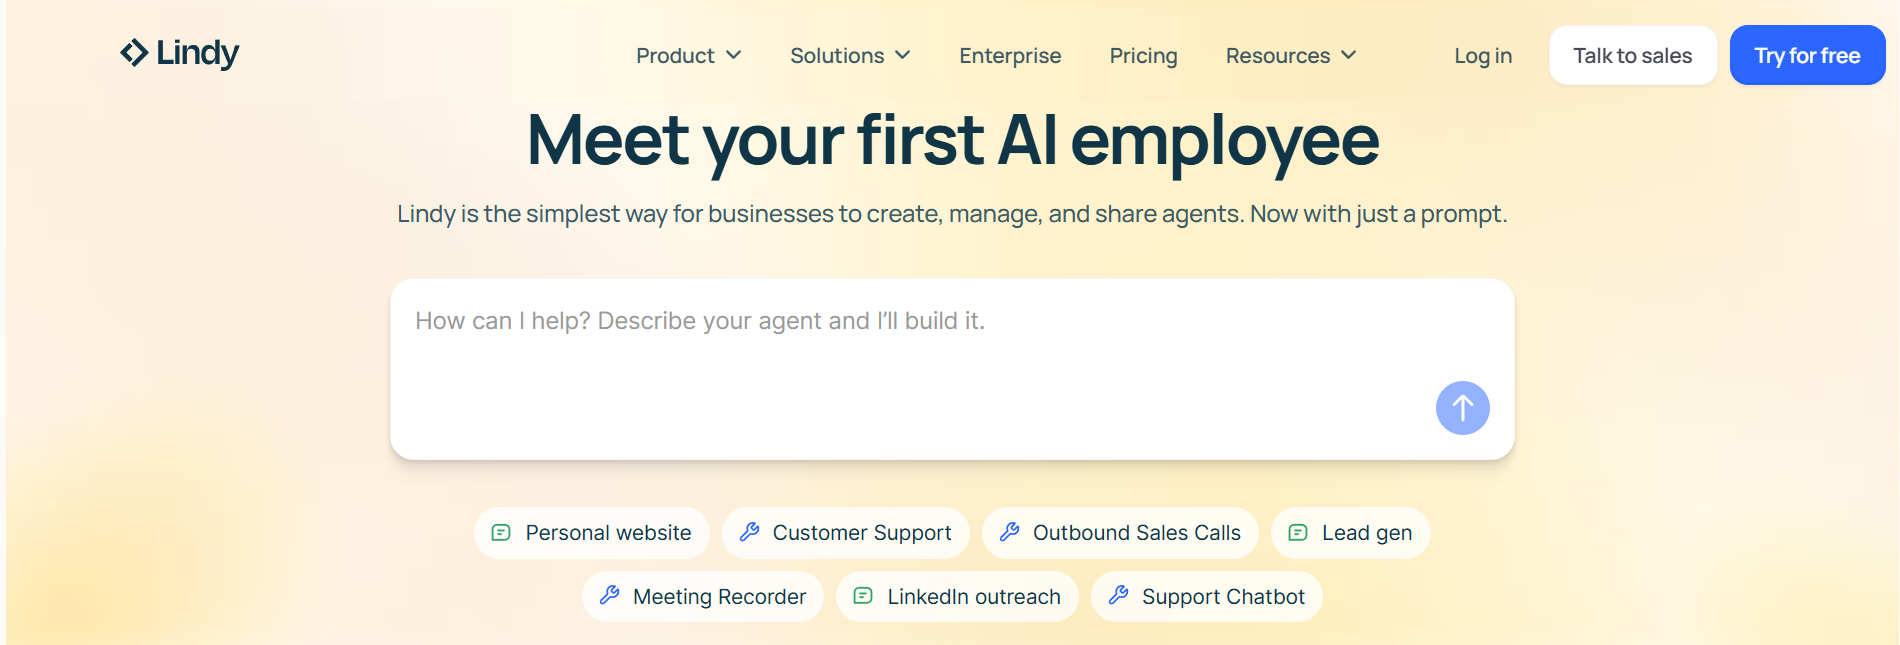1900x645 pixels.
Task: Go to the Pricing page
Action: [x=1143, y=56]
